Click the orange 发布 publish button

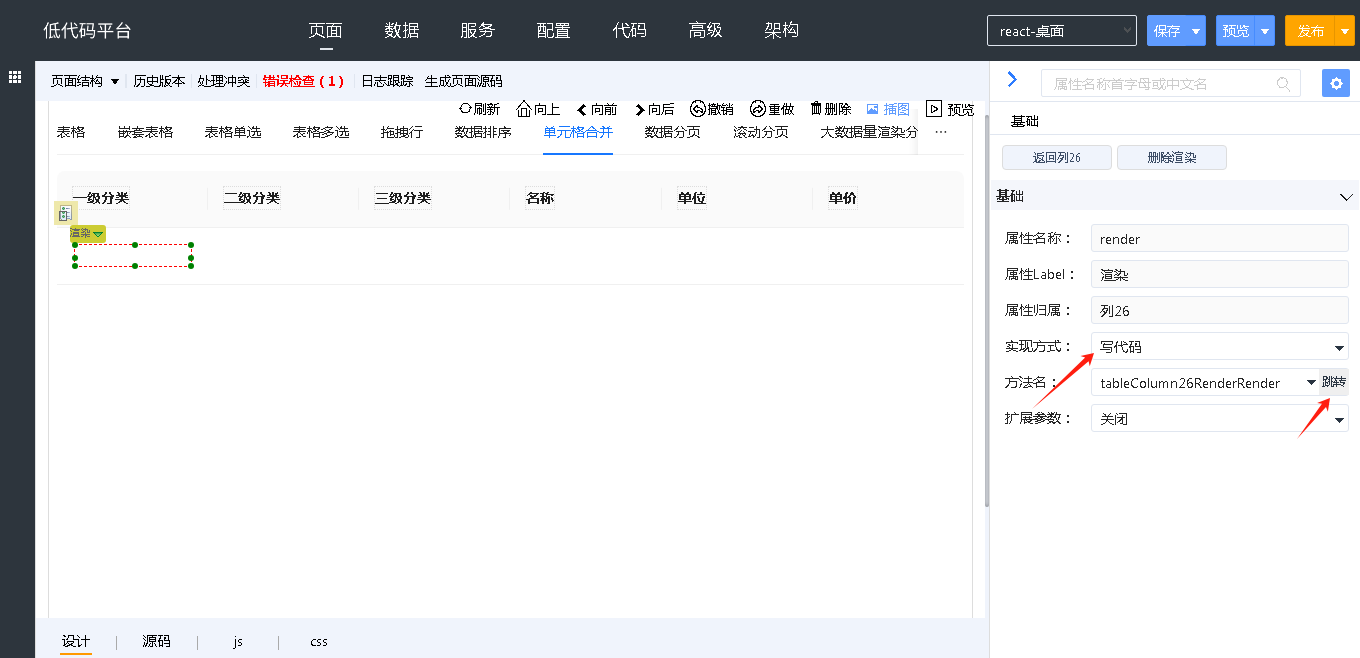(1311, 31)
